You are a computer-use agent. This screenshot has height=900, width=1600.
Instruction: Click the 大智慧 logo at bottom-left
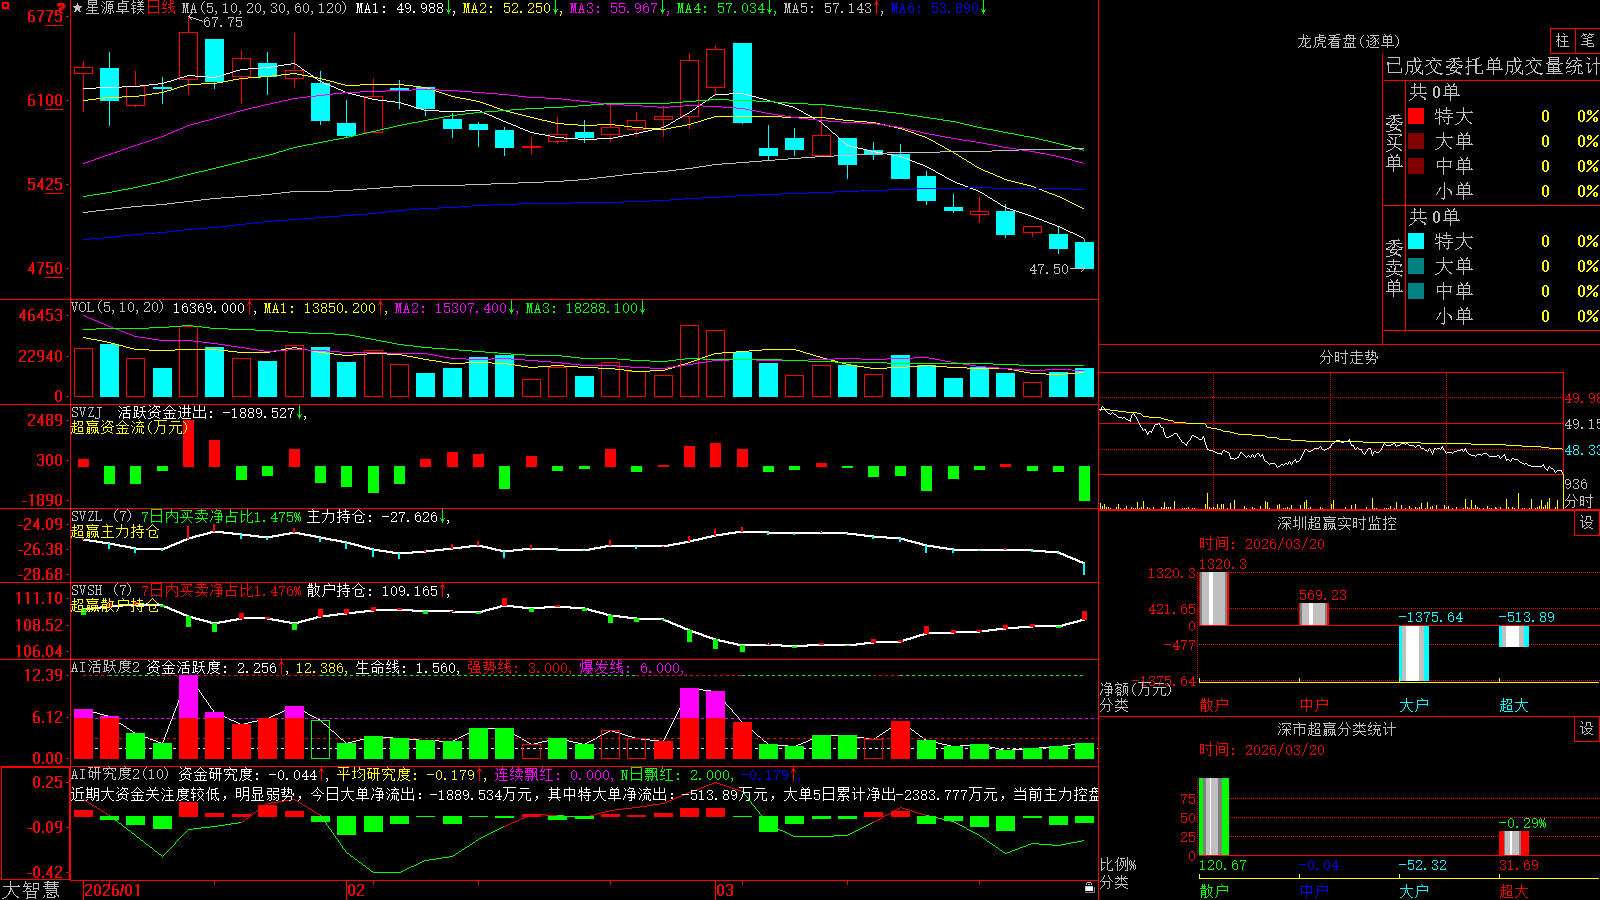tap(31, 889)
